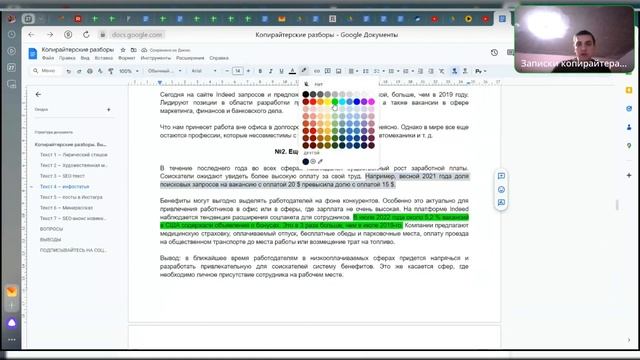
Task: Open the Справка menu
Action: pyautogui.click(x=219, y=58)
